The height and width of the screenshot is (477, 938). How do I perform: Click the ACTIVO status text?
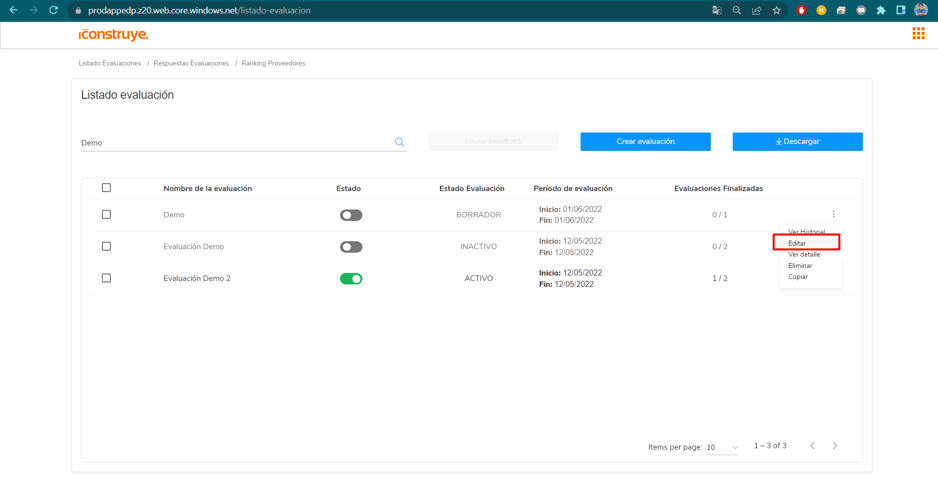point(479,278)
